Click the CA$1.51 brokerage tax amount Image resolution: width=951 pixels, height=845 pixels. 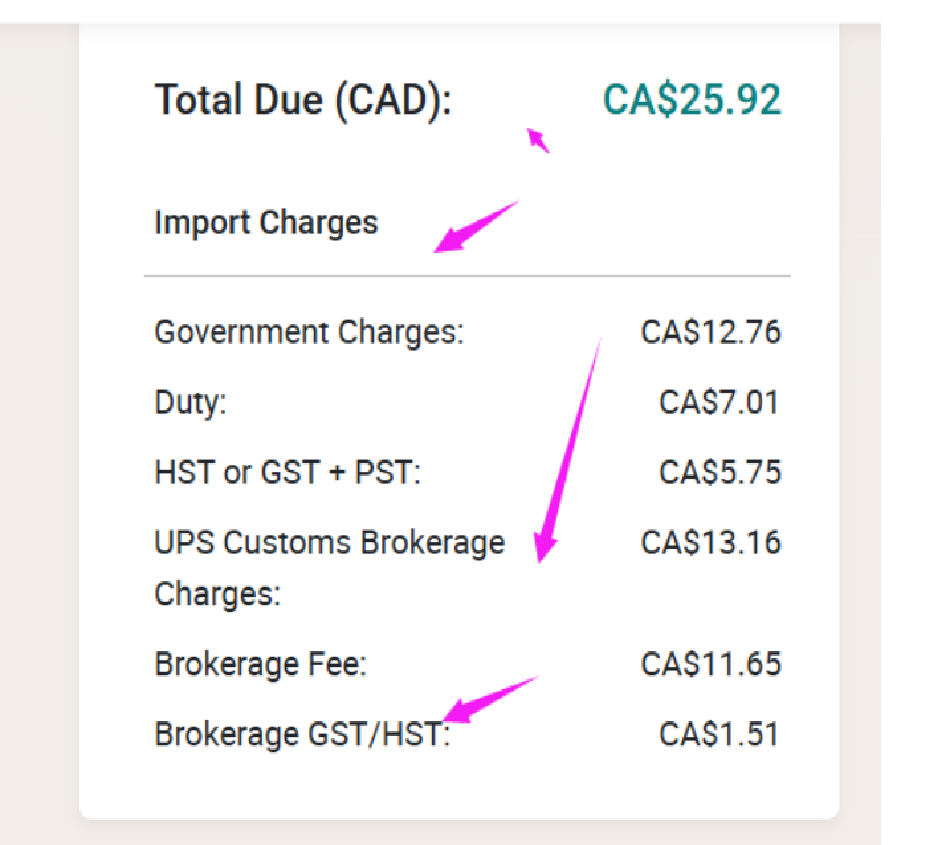[x=719, y=734]
